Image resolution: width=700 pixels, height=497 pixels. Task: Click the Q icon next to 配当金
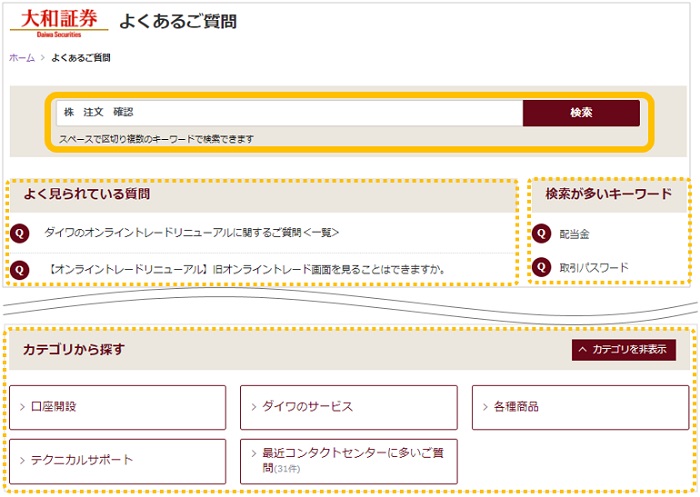point(541,233)
